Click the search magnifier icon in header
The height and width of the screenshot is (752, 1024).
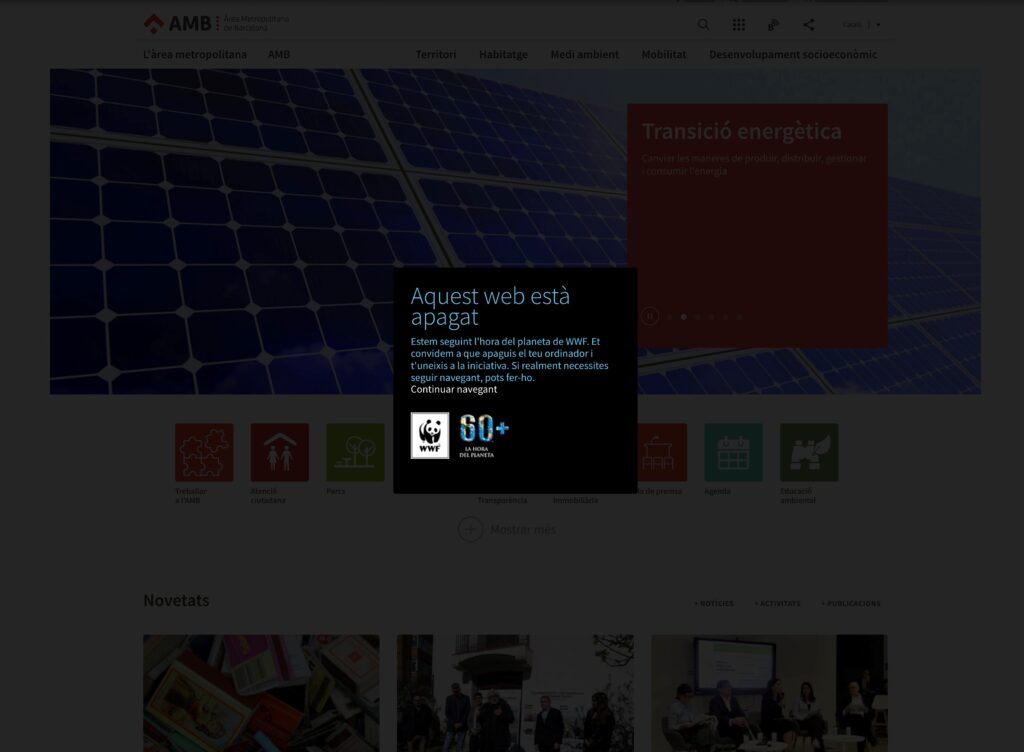pyautogui.click(x=703, y=25)
